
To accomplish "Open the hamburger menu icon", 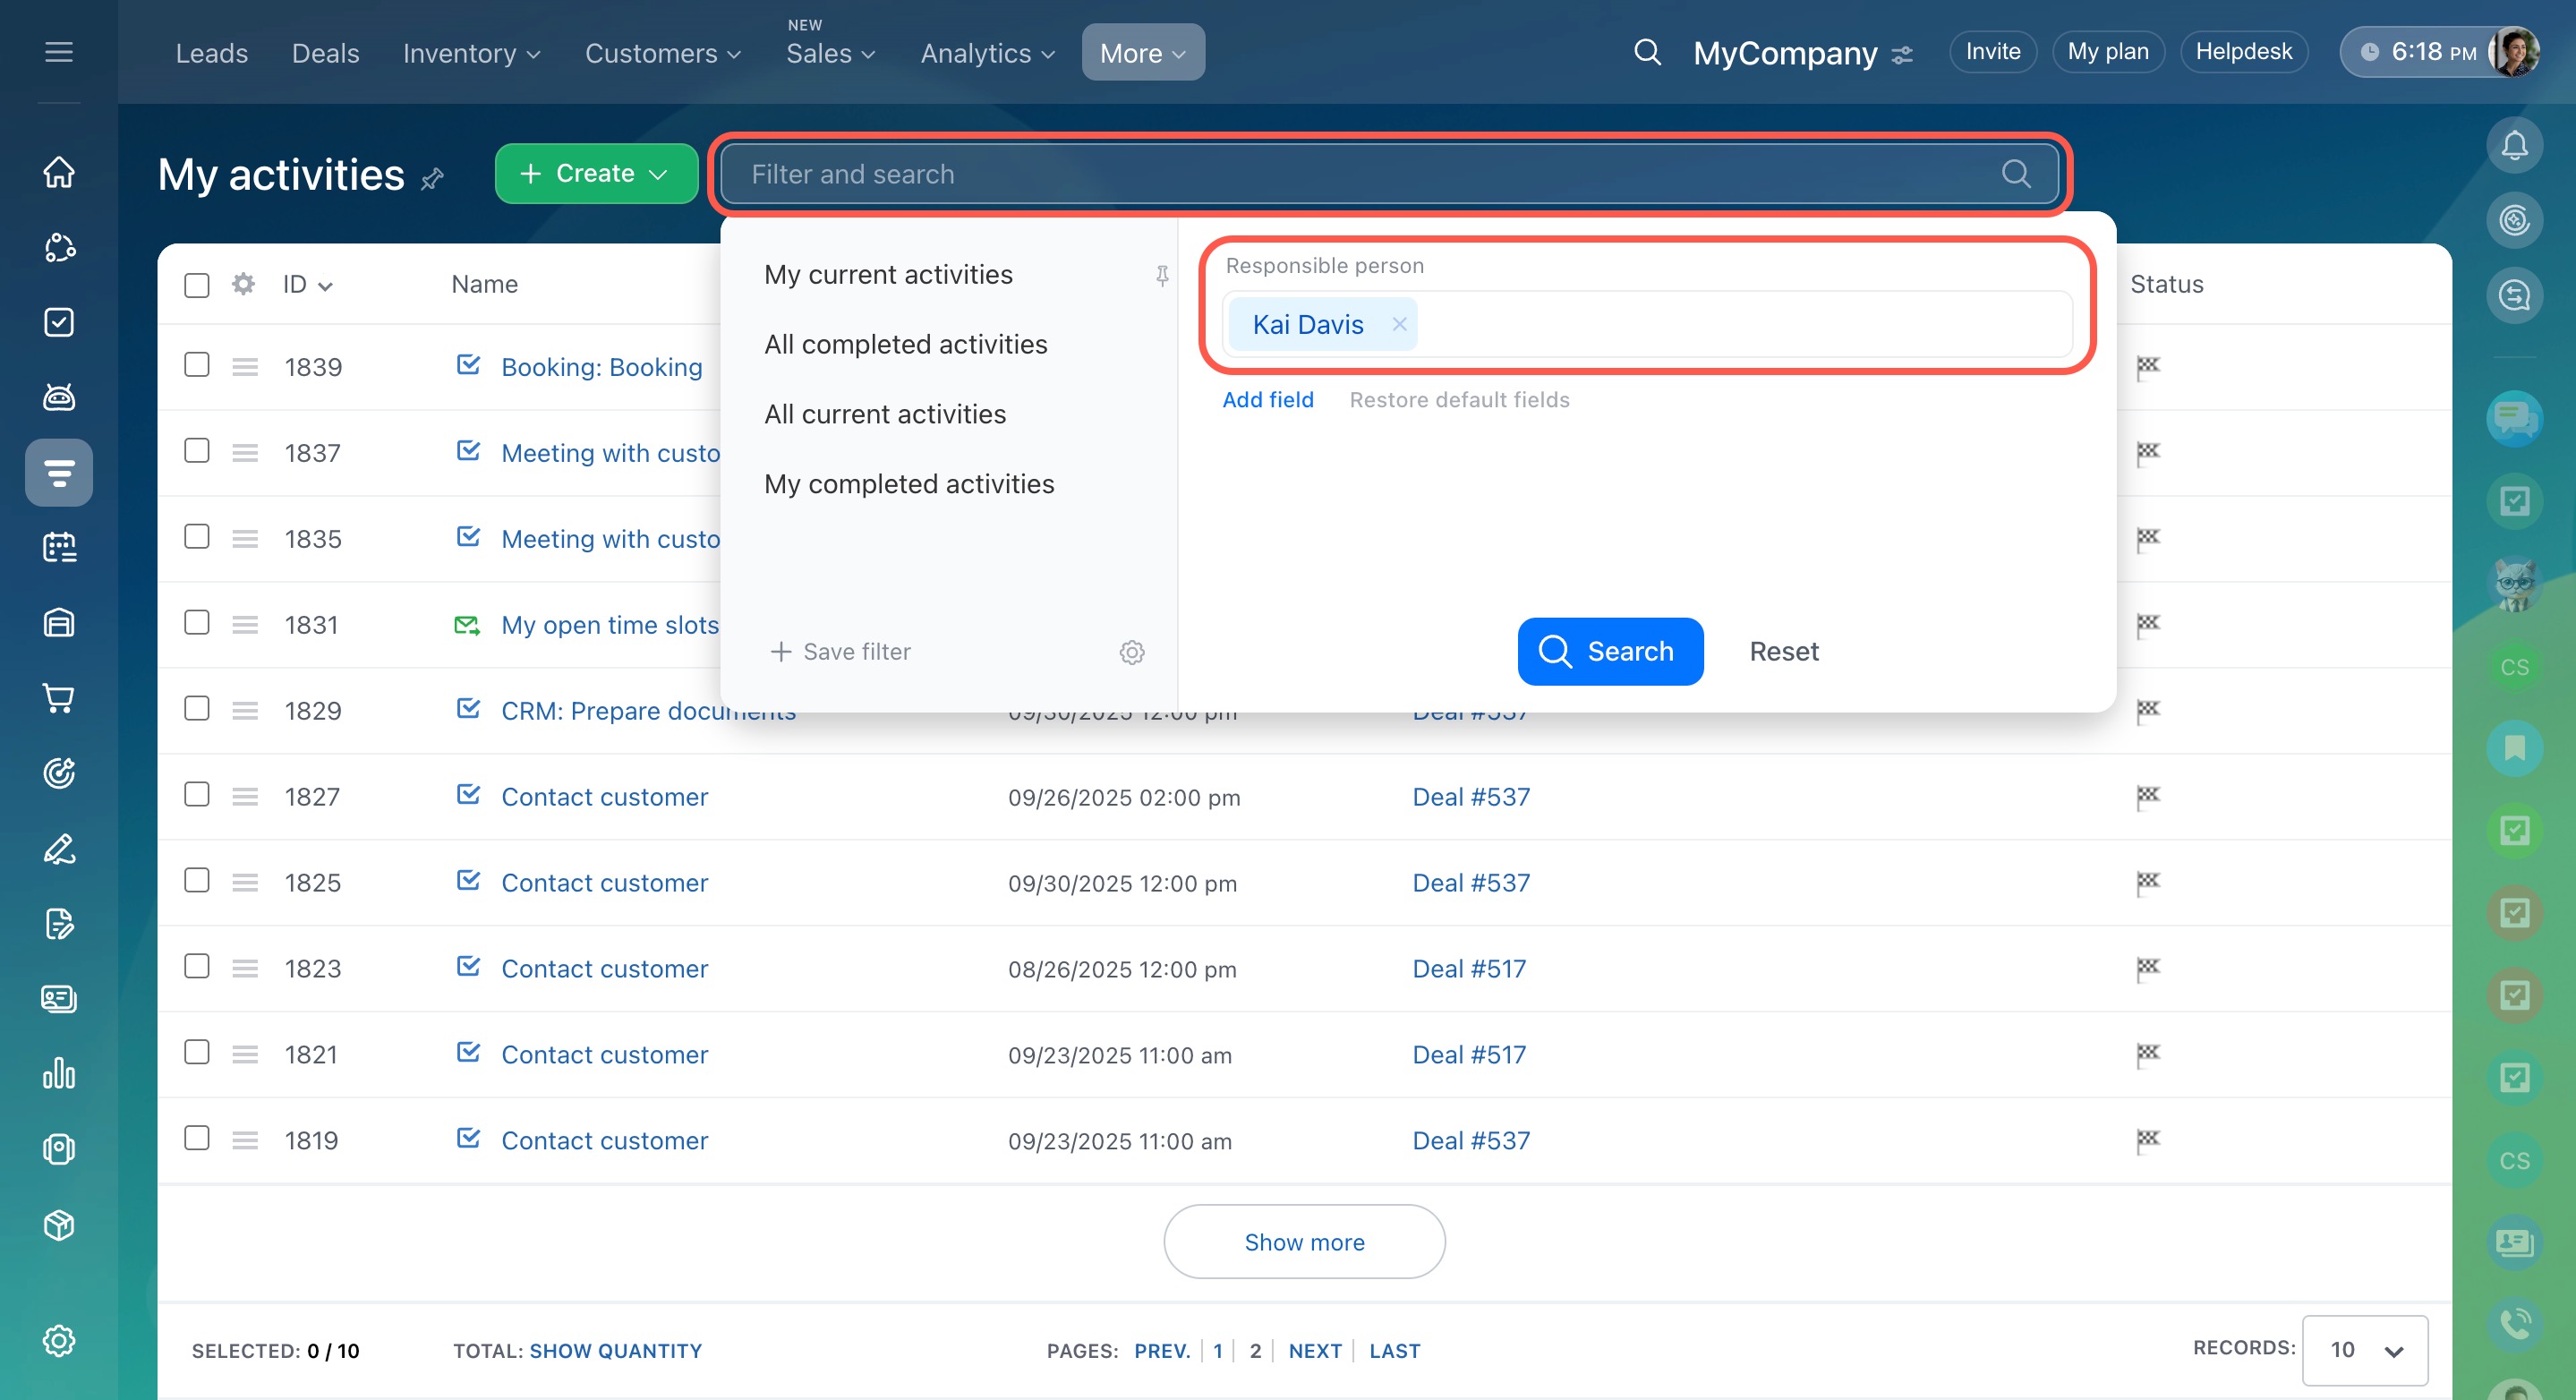I will coord(59,52).
